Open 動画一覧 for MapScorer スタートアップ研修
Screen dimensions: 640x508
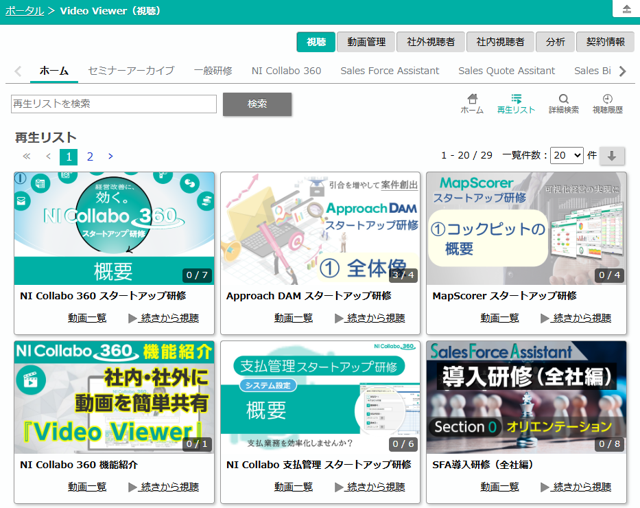click(x=500, y=318)
